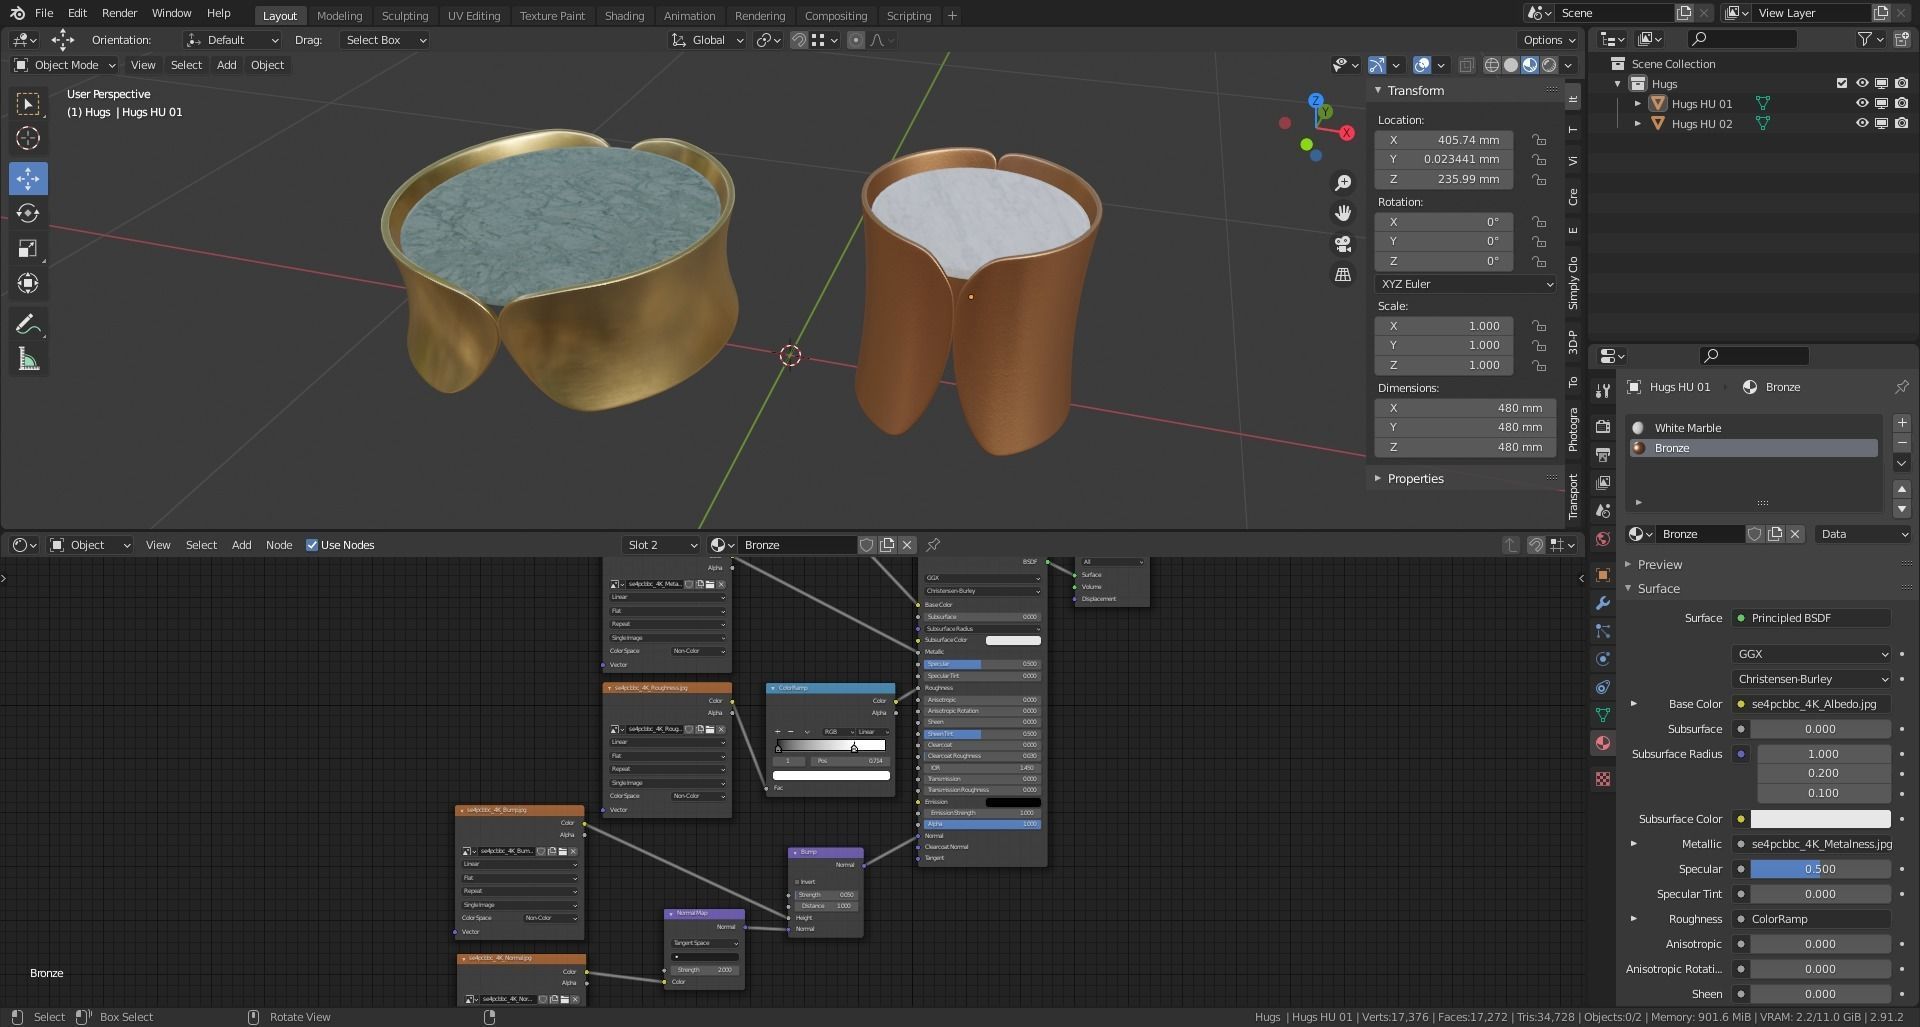Screen dimensions: 1920x1027
Task: Pin the node editor material
Action: point(933,545)
